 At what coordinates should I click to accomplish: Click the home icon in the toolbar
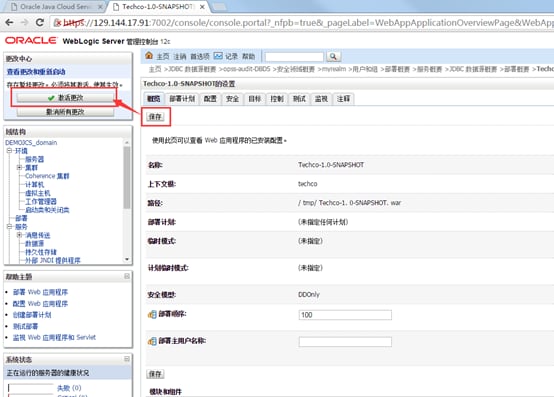[149, 56]
